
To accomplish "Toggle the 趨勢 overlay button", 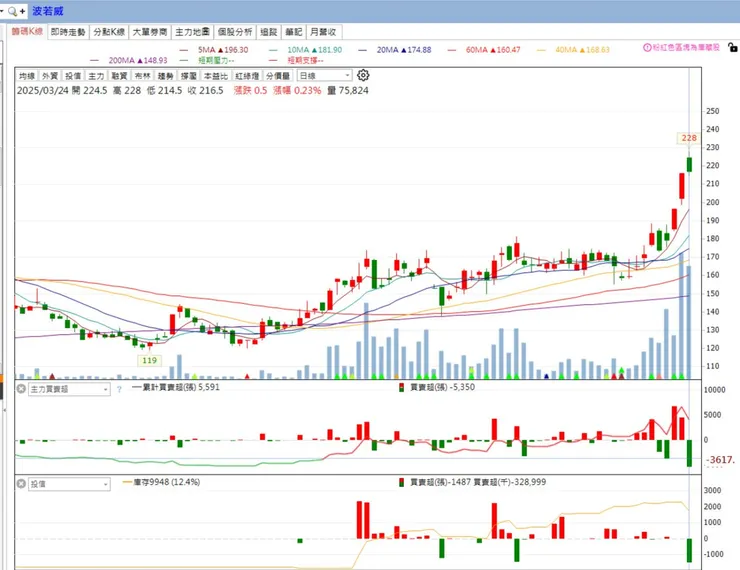I will [165, 76].
